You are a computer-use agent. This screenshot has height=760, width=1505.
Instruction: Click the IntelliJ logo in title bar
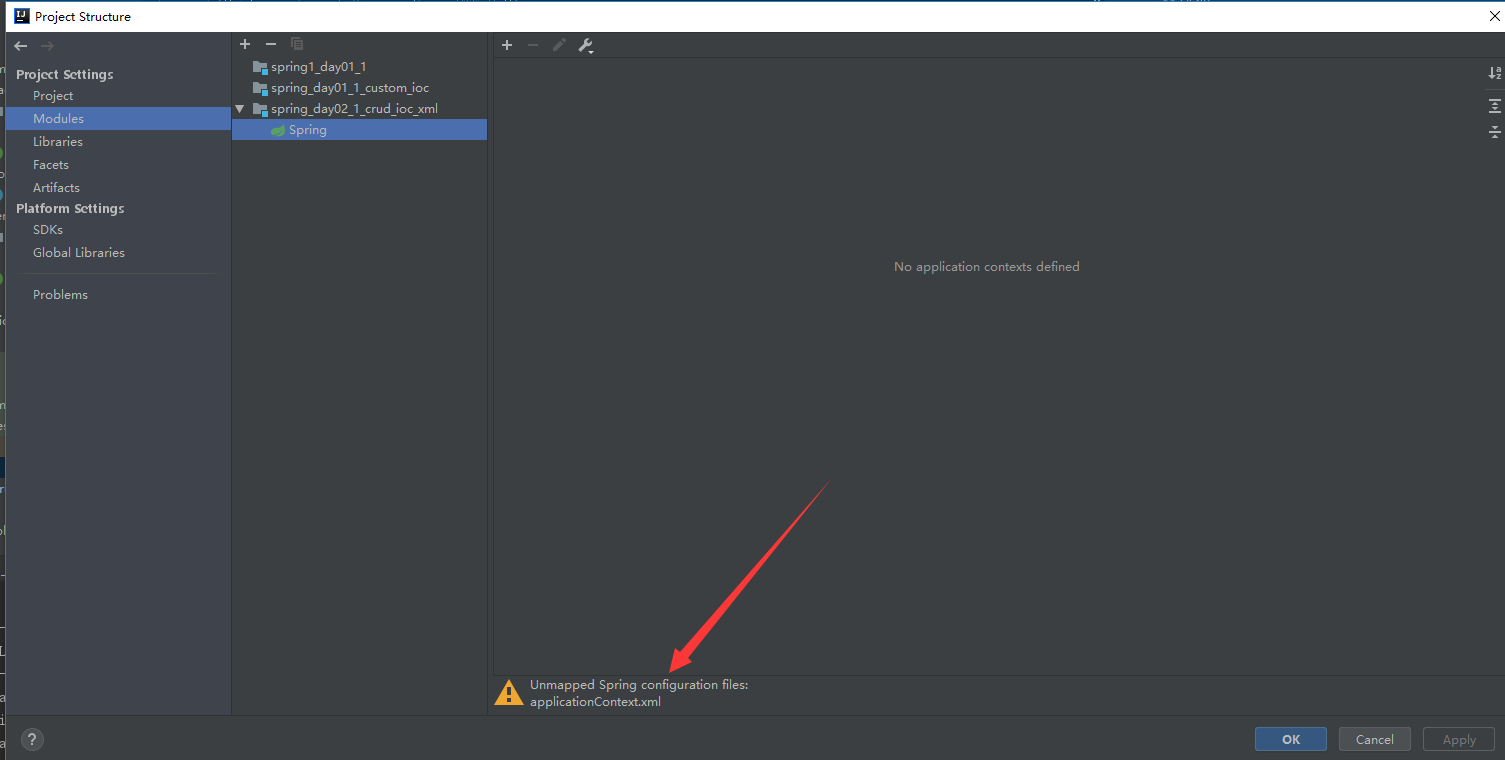[21, 16]
